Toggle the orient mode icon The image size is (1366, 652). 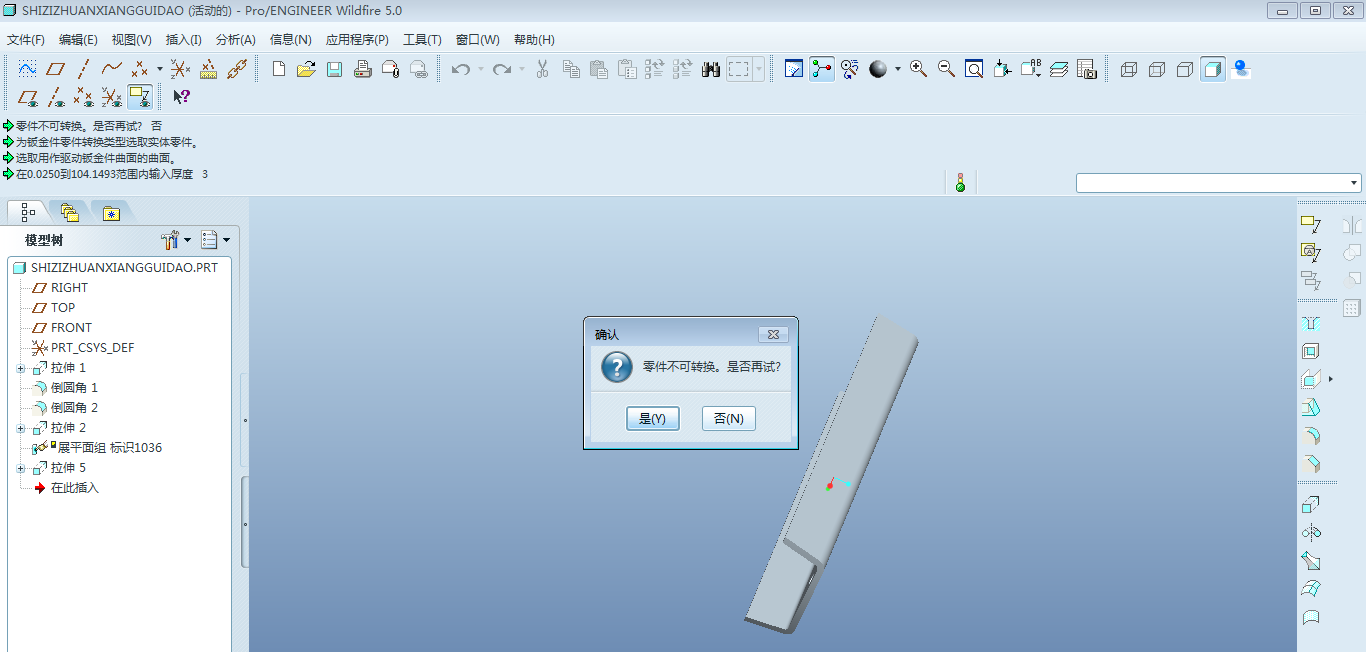click(850, 69)
